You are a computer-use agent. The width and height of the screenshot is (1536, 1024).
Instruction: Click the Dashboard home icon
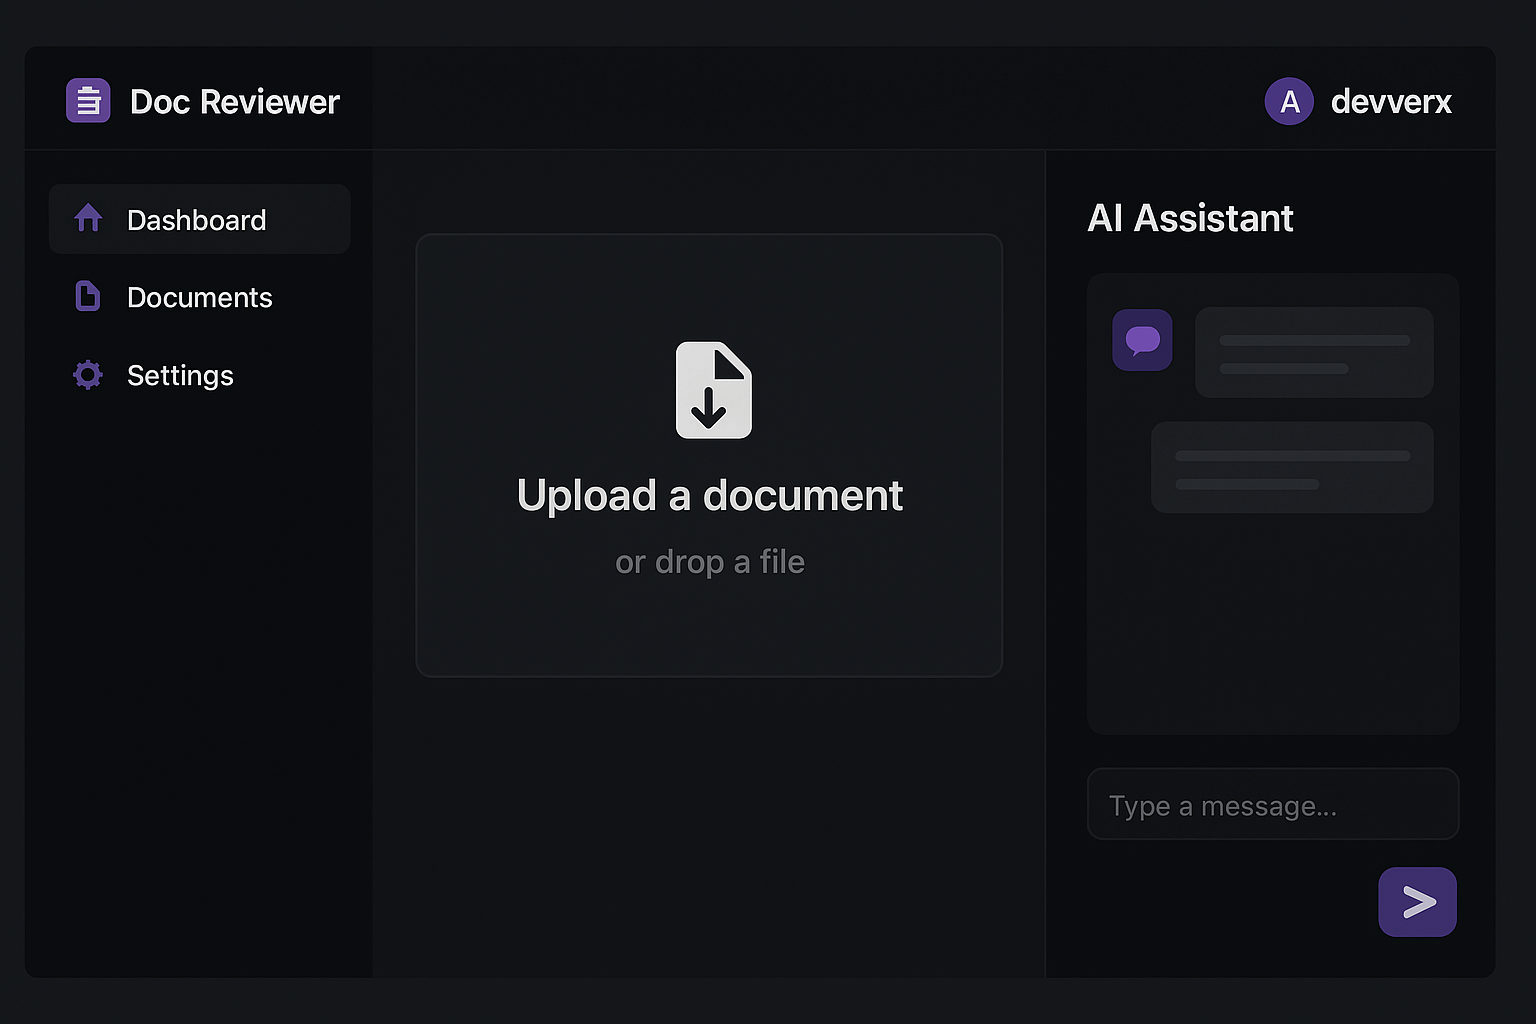point(88,218)
